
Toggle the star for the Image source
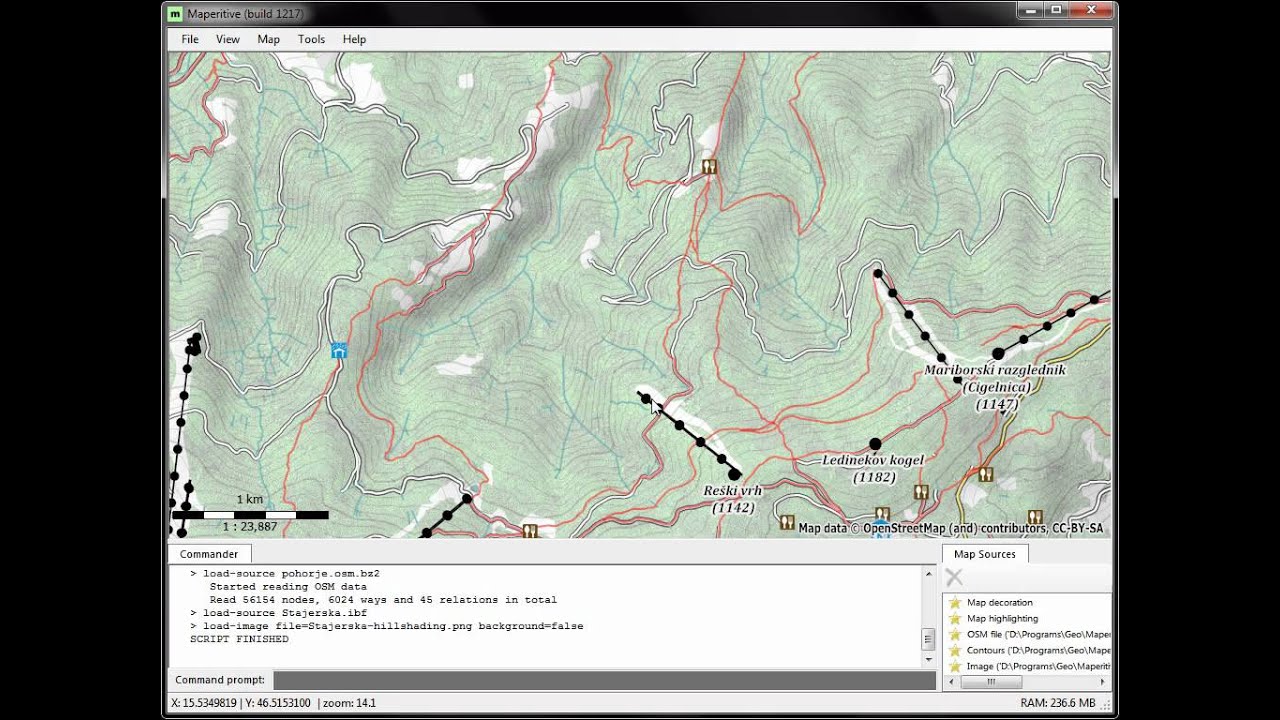pos(955,666)
